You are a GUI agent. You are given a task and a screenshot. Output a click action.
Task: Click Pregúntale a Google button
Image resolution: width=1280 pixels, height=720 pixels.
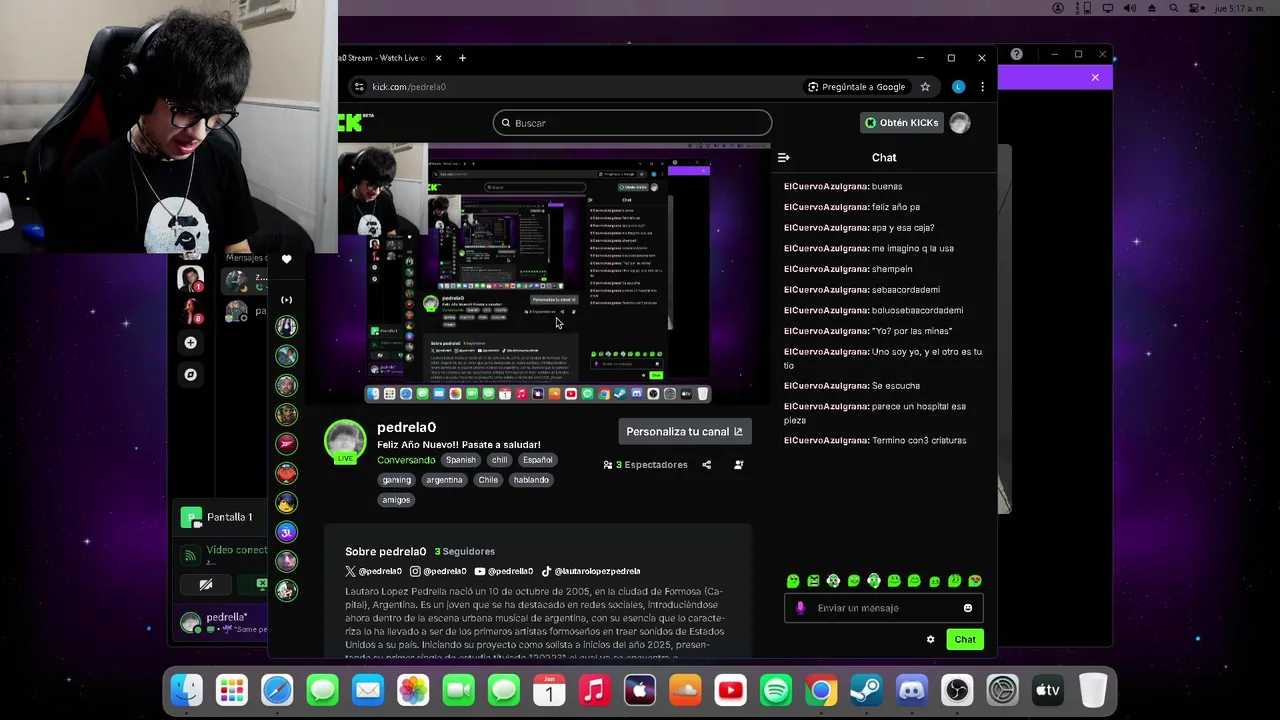click(856, 87)
